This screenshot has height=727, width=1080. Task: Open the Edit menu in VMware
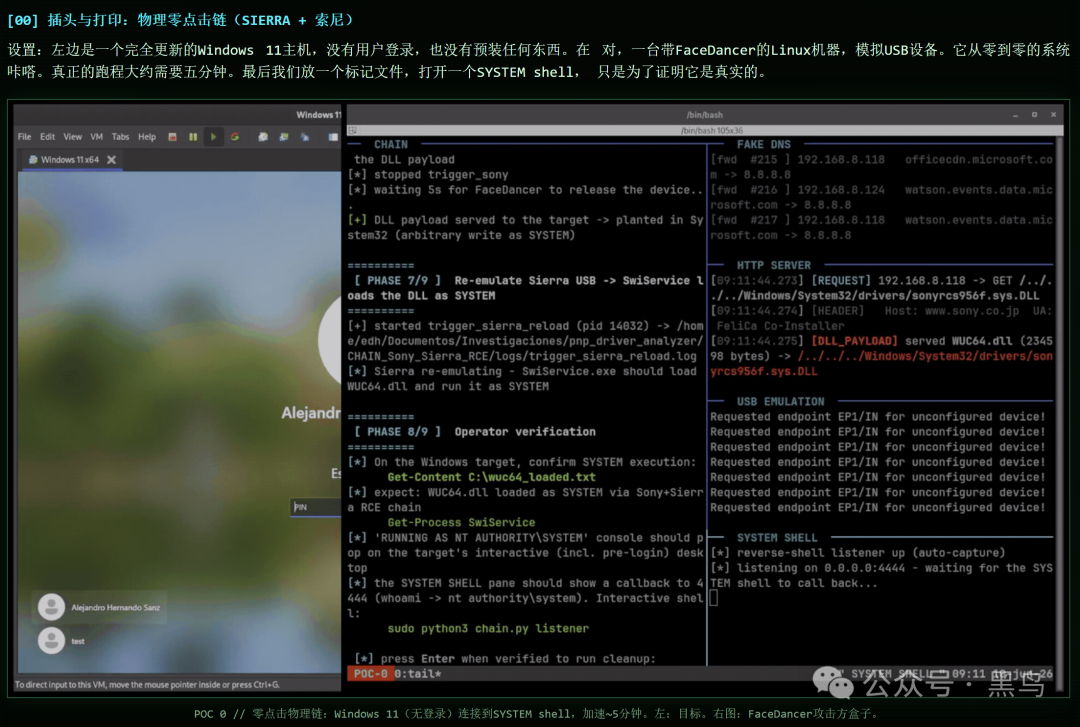(x=48, y=137)
